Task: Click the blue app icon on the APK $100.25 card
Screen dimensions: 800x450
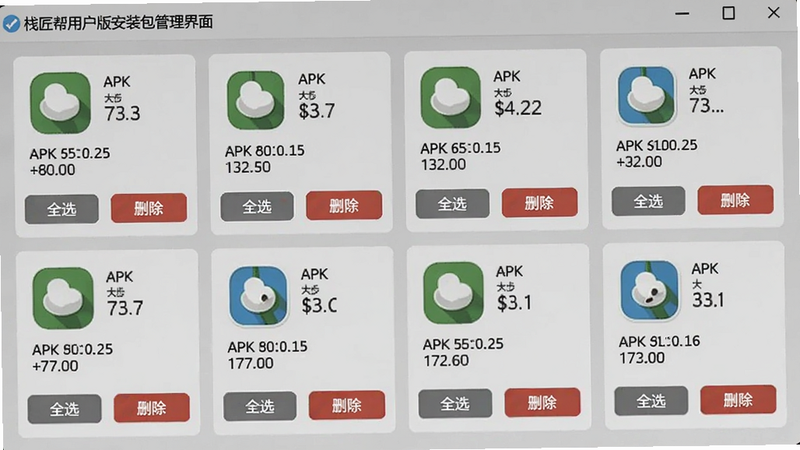Action: coord(646,95)
